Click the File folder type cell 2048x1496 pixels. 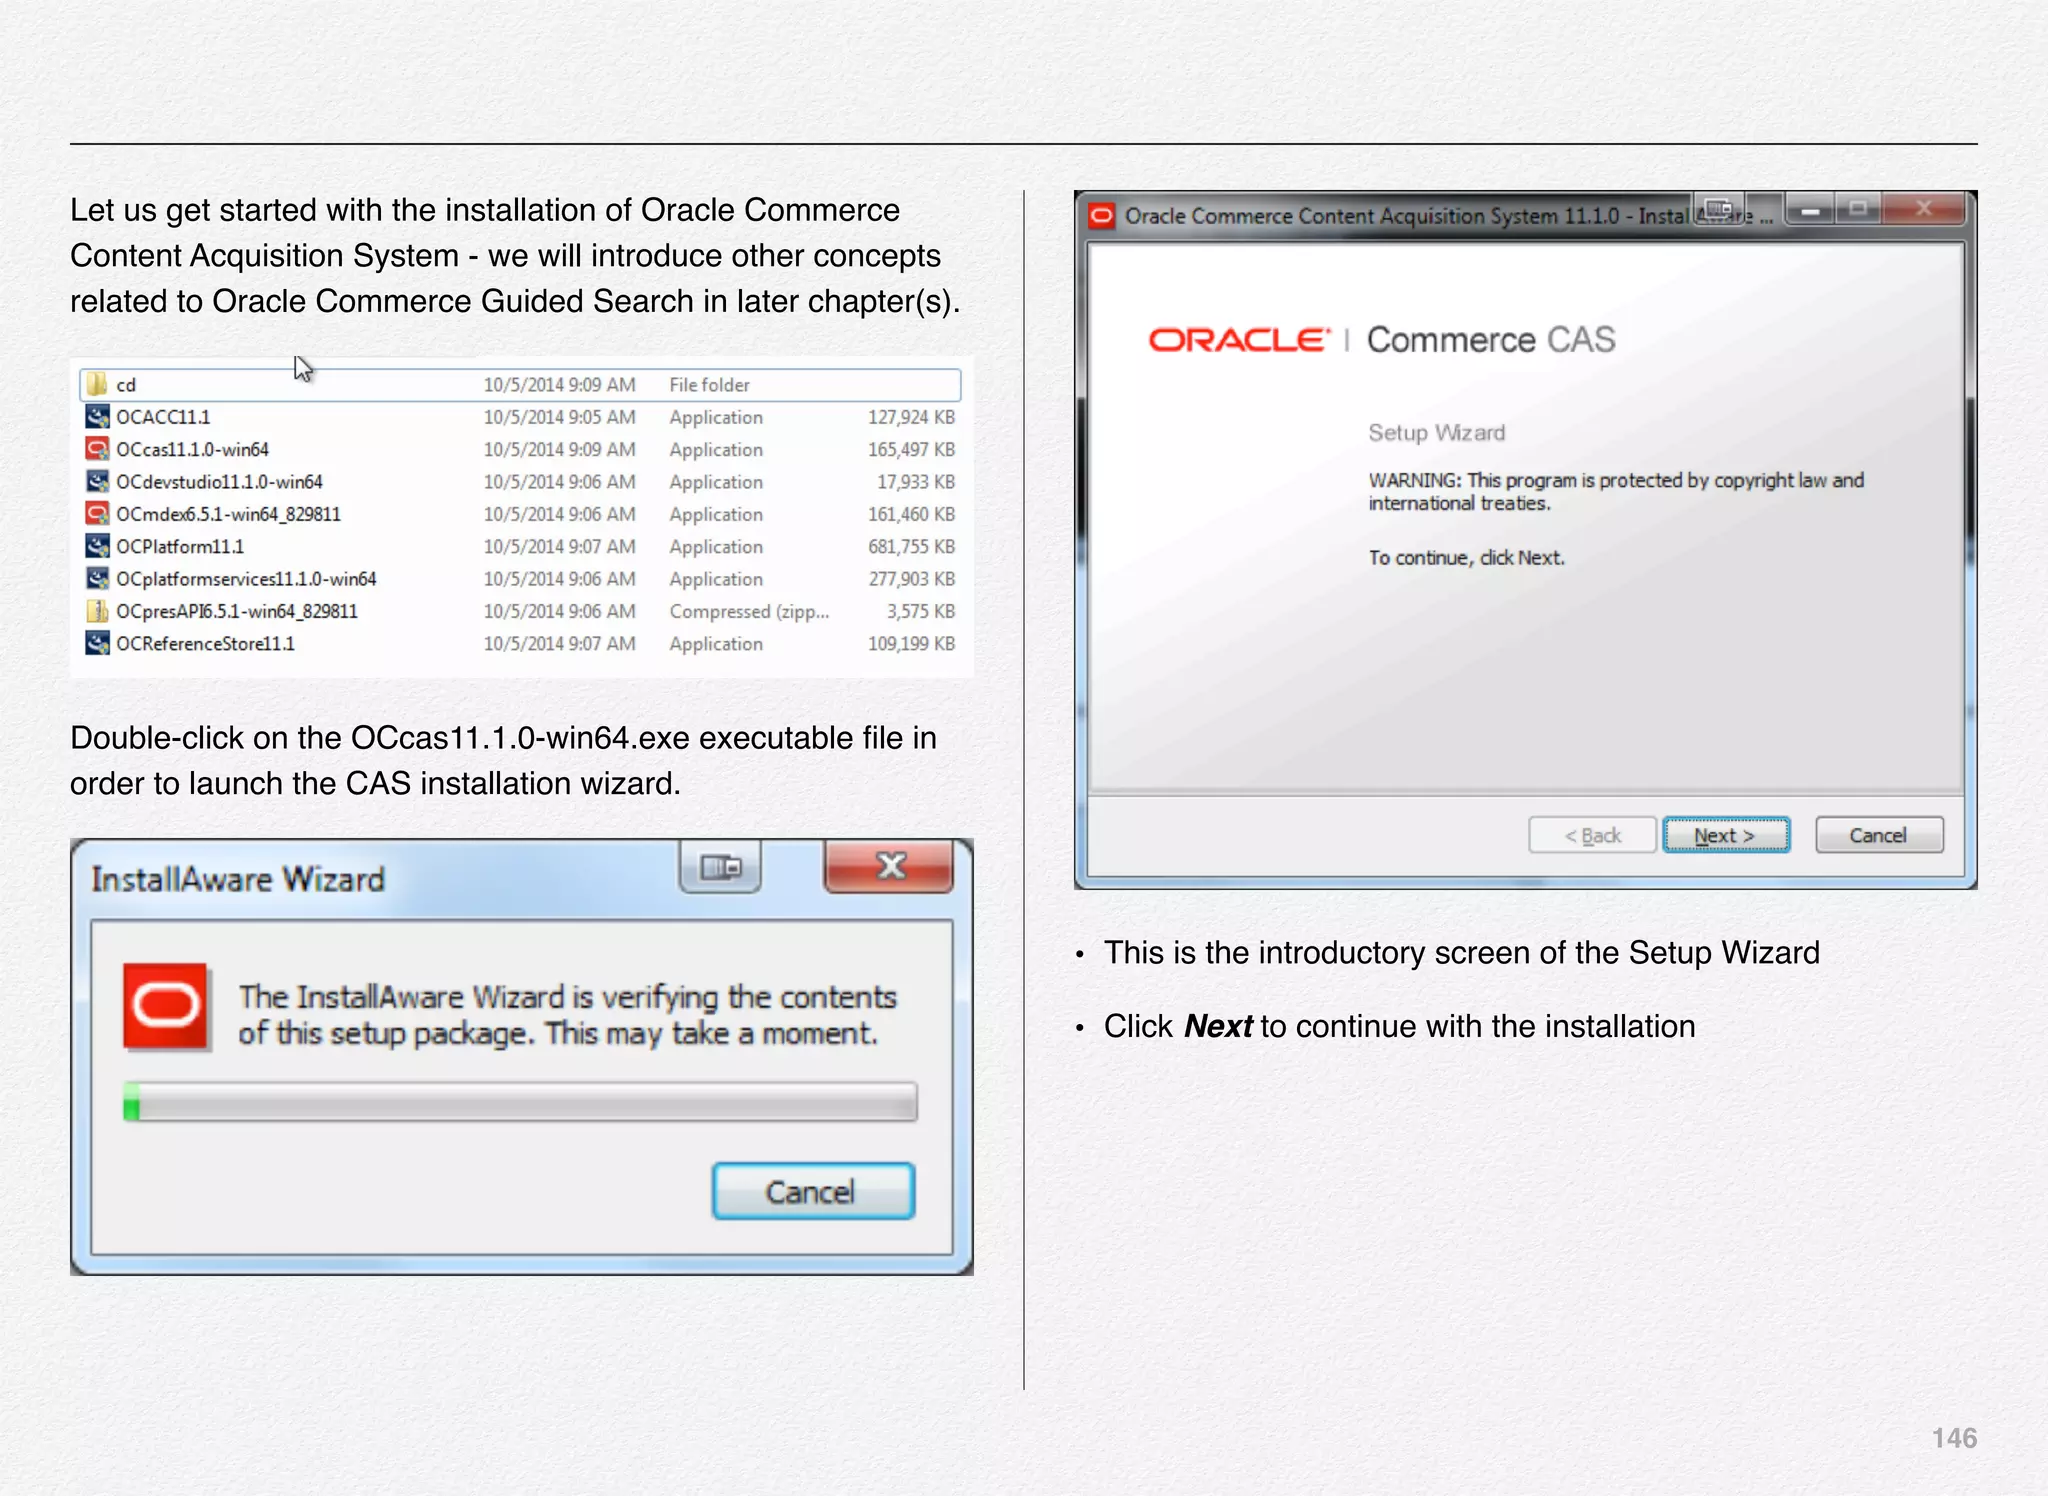709,385
